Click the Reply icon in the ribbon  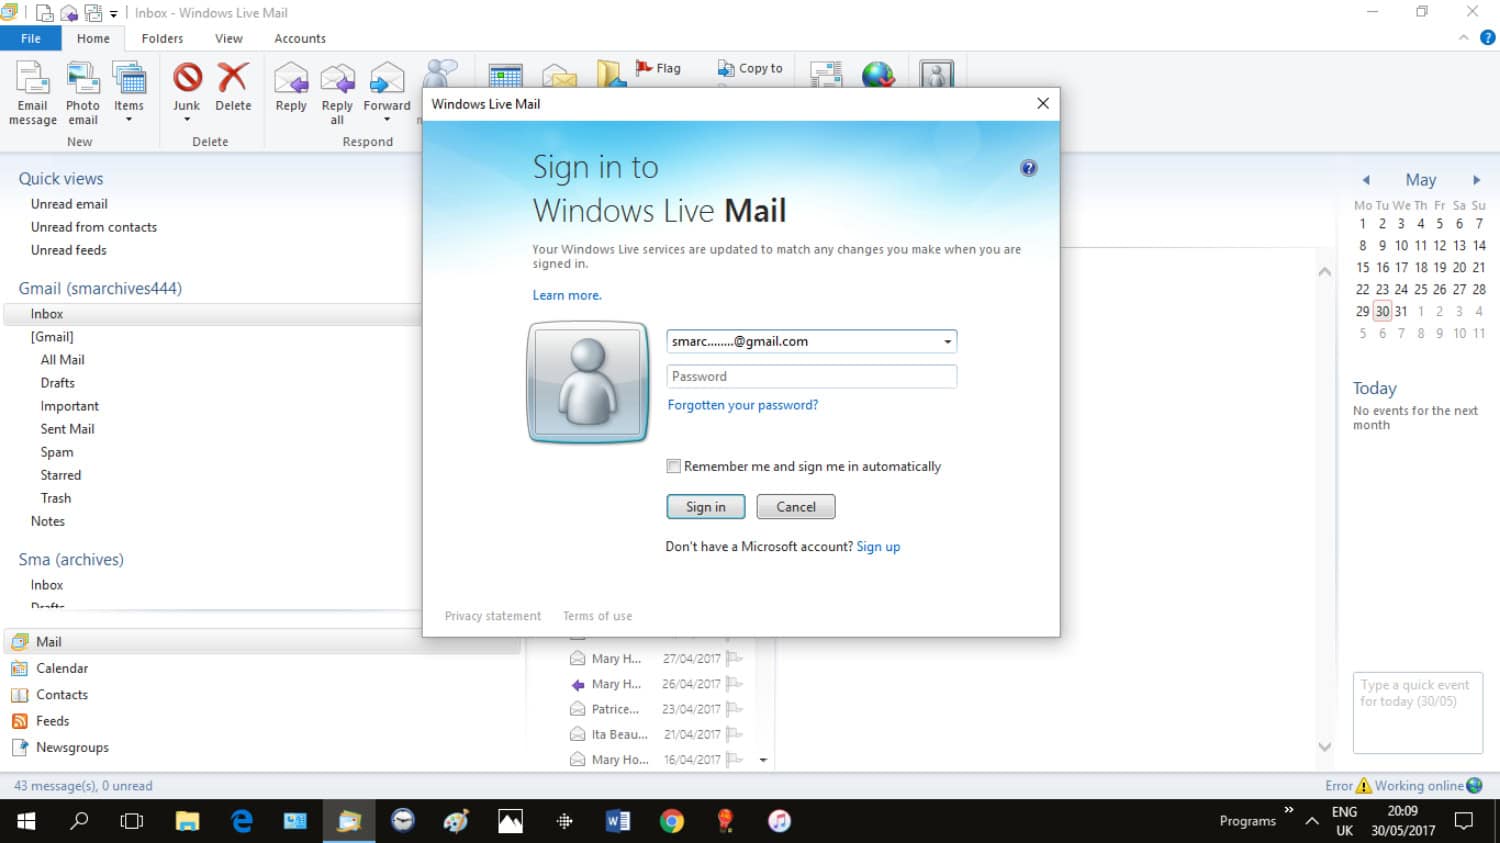(291, 78)
